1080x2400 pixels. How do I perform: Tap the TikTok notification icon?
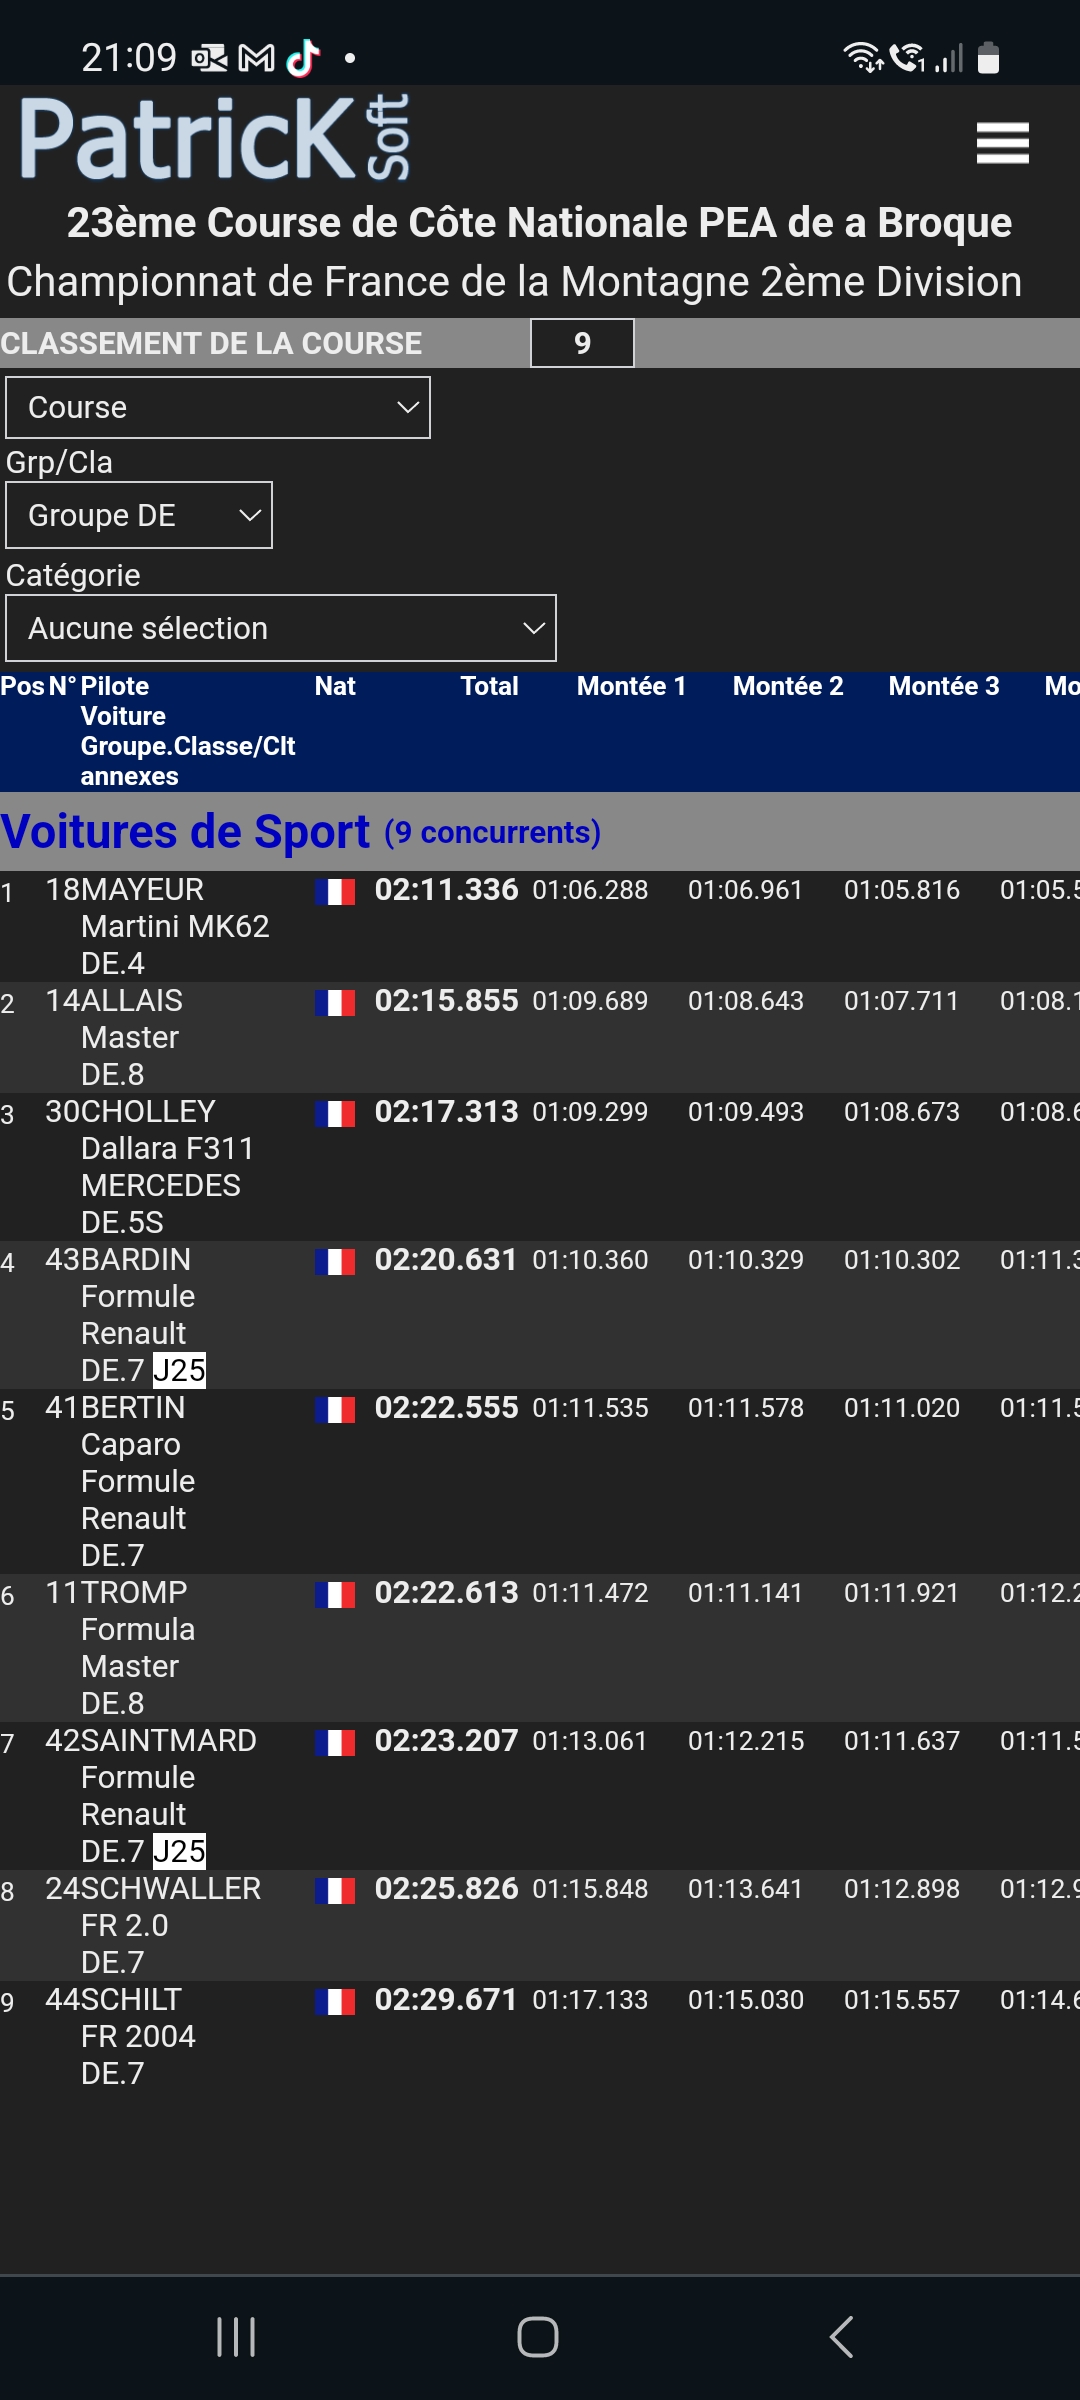[x=303, y=58]
